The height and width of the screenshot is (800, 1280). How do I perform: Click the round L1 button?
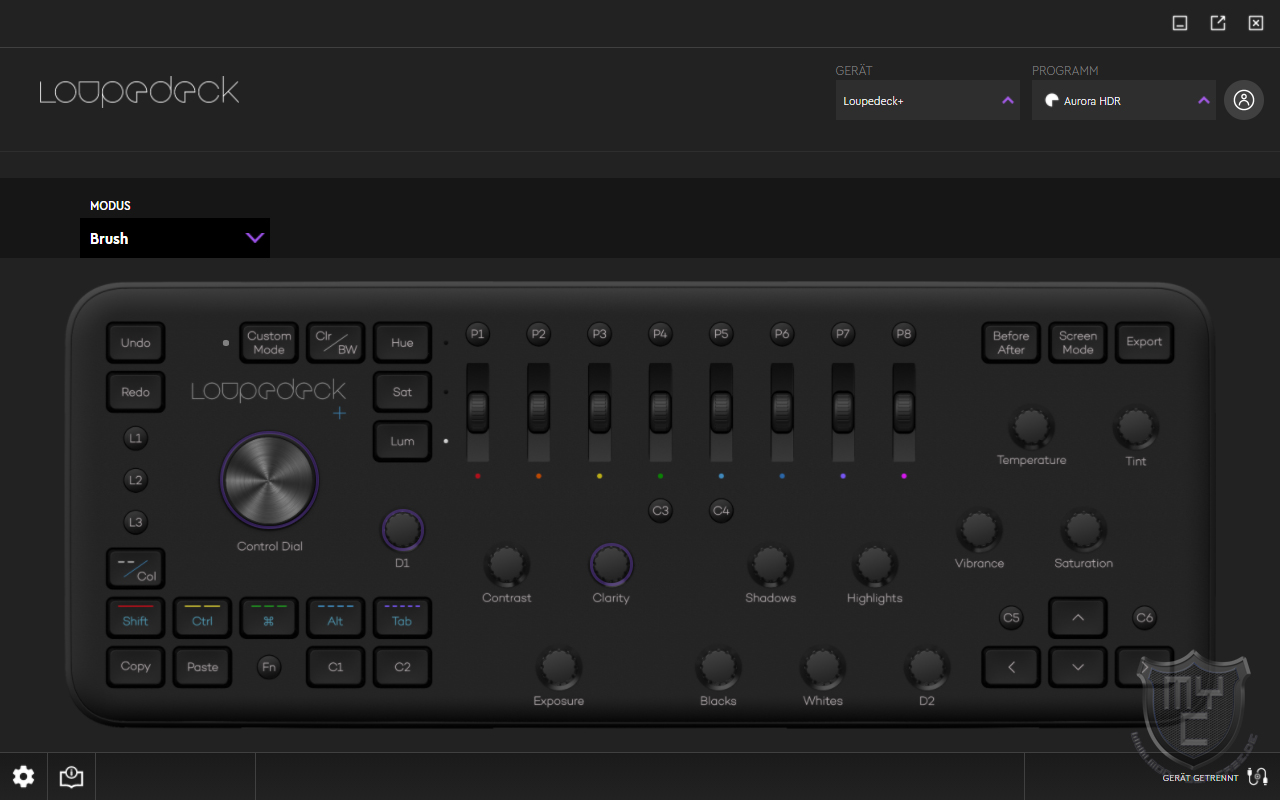(x=136, y=438)
